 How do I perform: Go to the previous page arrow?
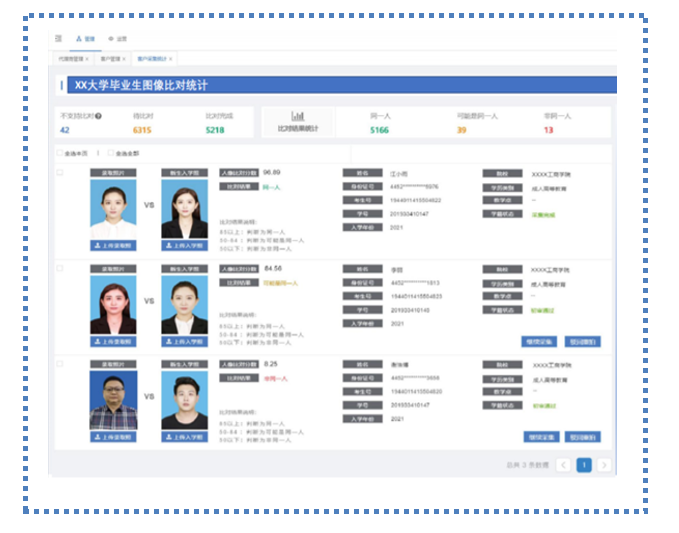click(x=563, y=465)
